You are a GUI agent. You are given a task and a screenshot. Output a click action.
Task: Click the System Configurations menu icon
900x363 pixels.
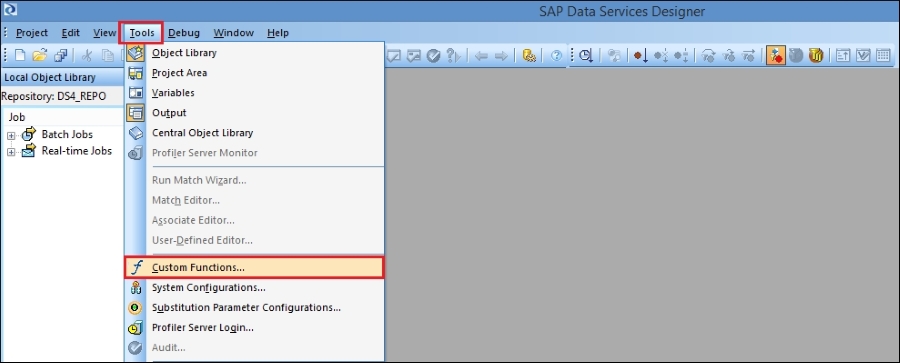pos(136,288)
